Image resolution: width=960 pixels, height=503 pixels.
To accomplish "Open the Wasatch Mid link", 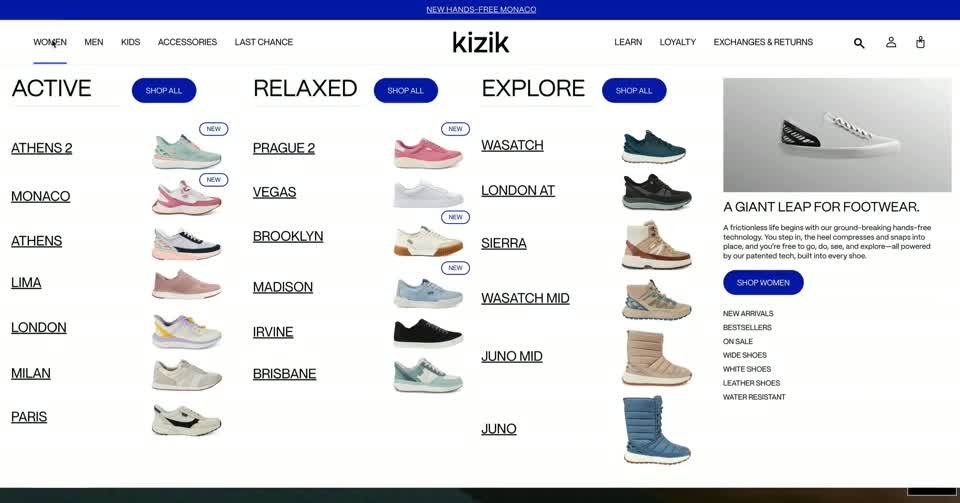I will point(525,299).
